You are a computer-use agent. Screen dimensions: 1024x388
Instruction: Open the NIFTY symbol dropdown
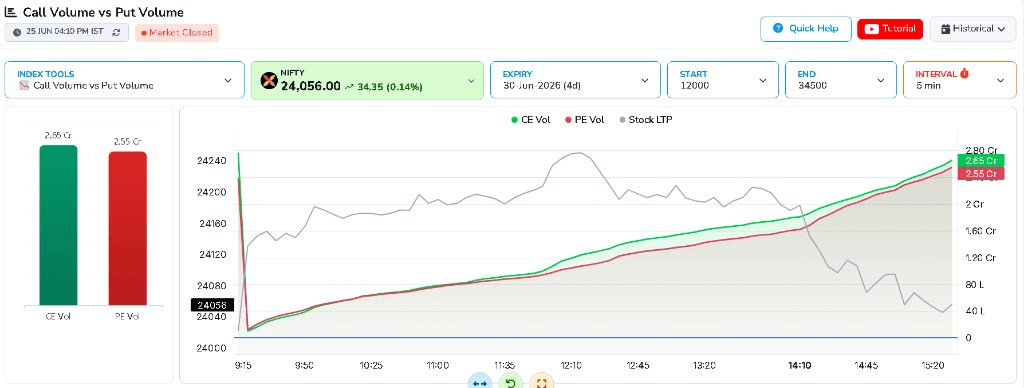pyautogui.click(x=367, y=80)
